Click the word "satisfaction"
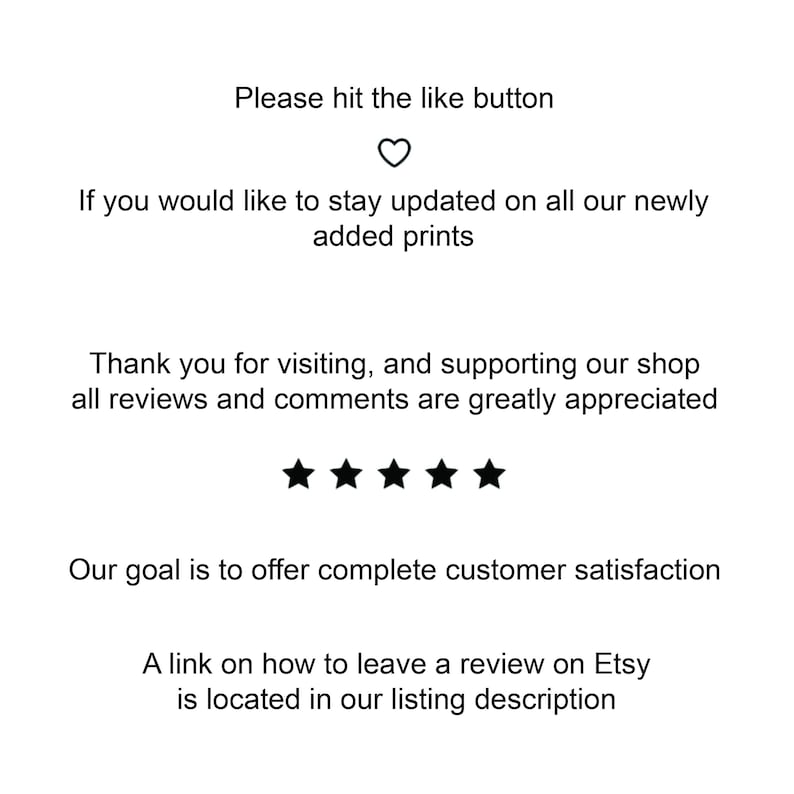Viewport: 794px width, 794px height. click(648, 570)
